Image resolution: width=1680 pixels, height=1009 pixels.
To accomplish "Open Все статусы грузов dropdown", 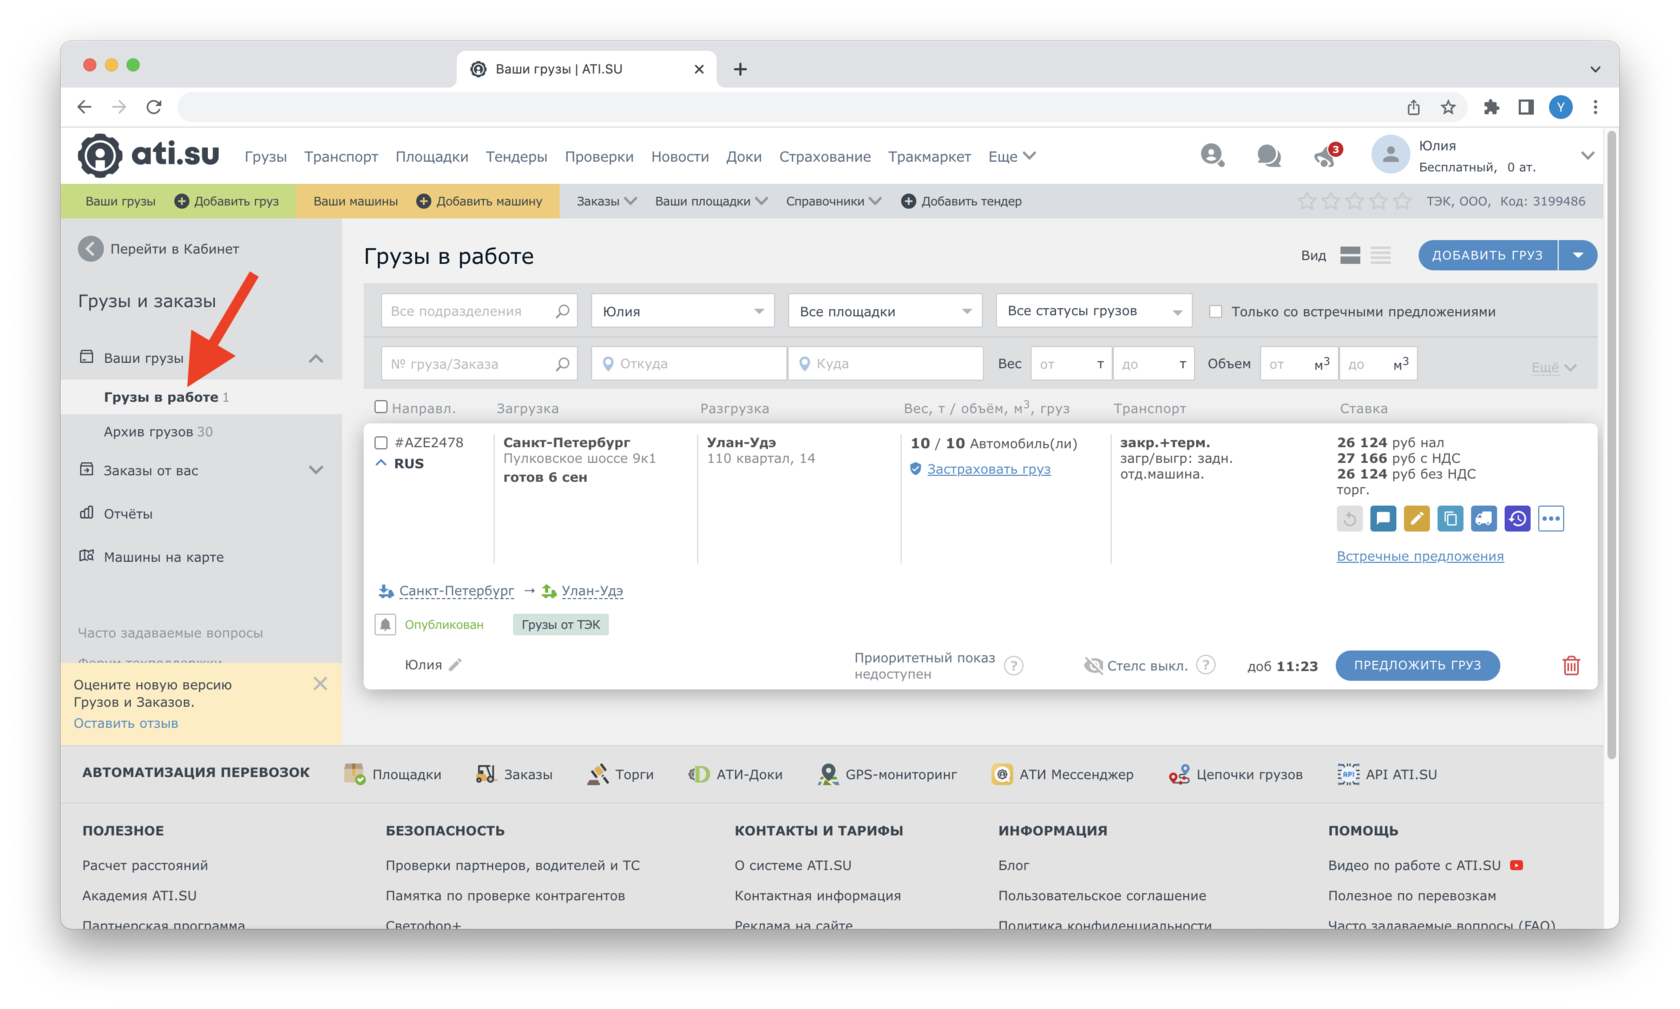I will tap(1094, 311).
